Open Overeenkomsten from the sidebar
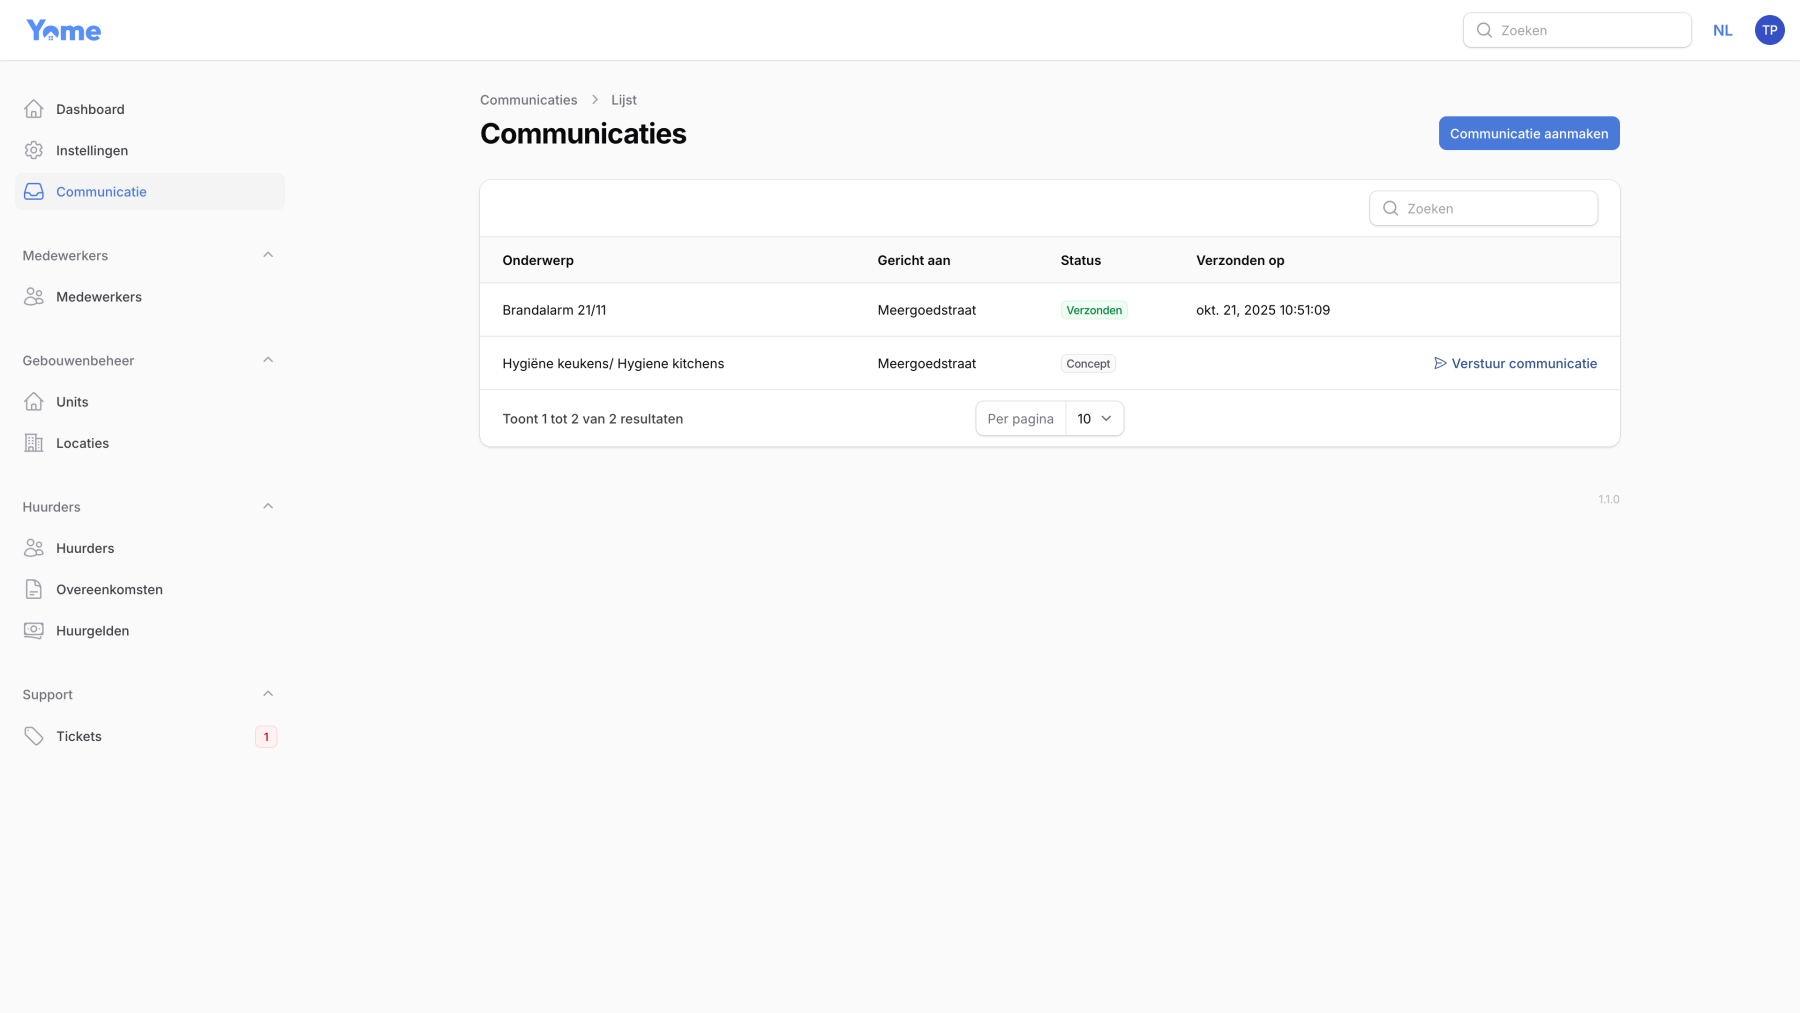Image resolution: width=1800 pixels, height=1013 pixels. 109,589
